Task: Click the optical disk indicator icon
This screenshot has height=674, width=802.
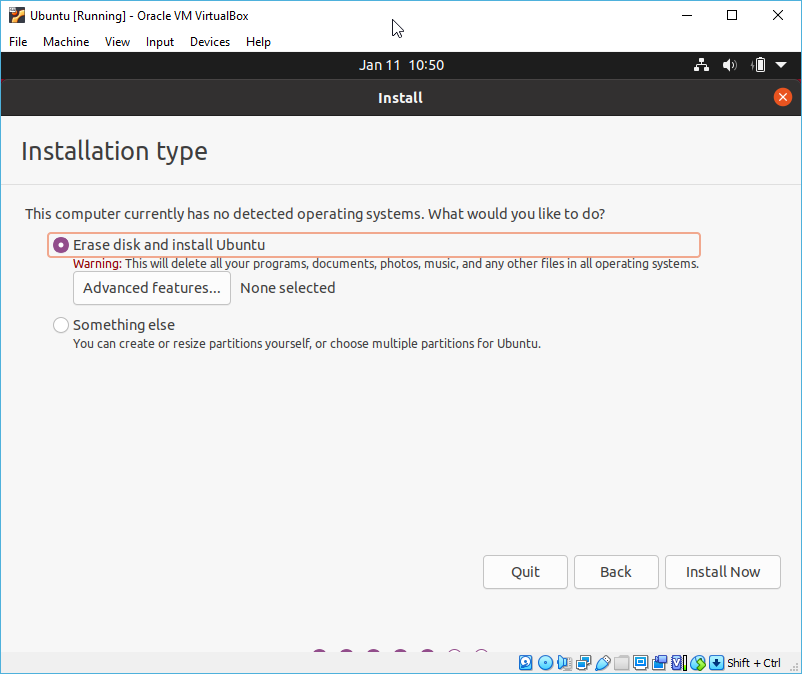Action: [545, 663]
